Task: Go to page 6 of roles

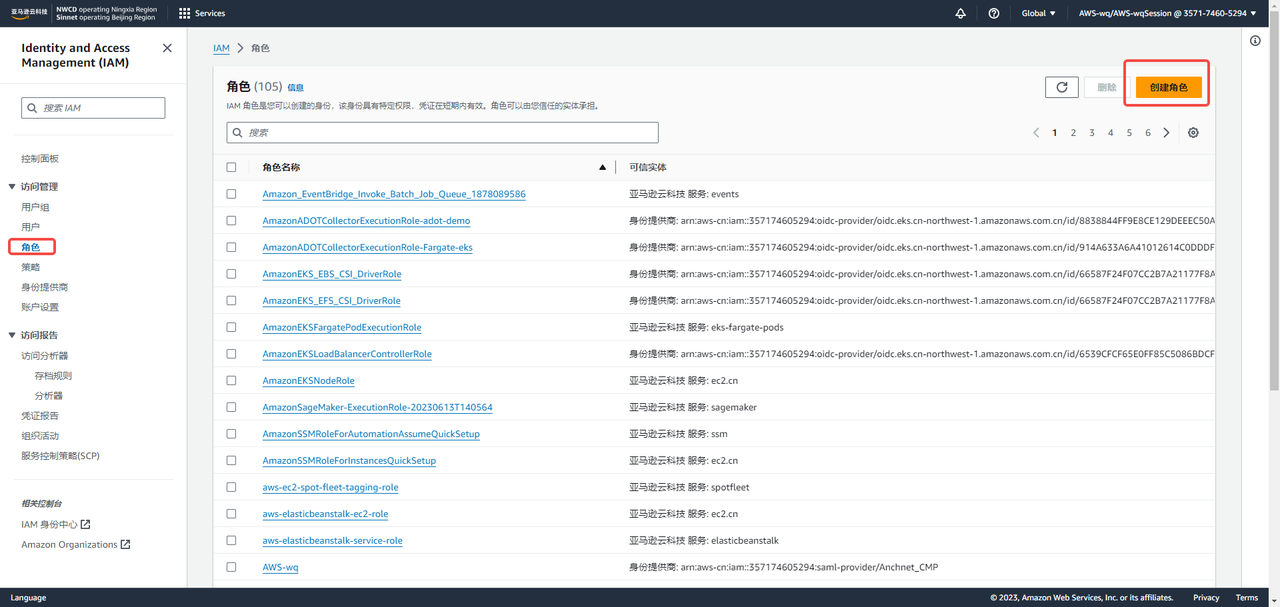Action: [x=1148, y=132]
